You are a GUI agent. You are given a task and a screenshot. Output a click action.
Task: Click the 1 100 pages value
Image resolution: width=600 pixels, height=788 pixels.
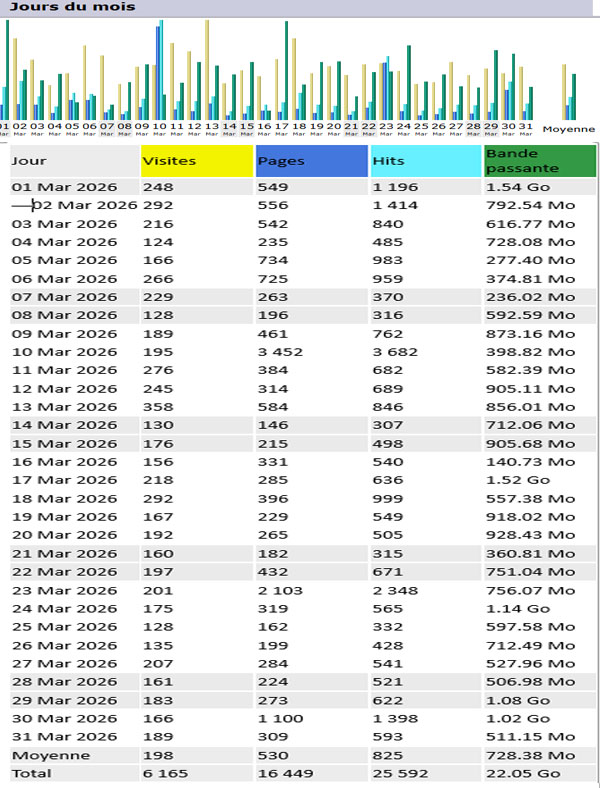[280, 719]
